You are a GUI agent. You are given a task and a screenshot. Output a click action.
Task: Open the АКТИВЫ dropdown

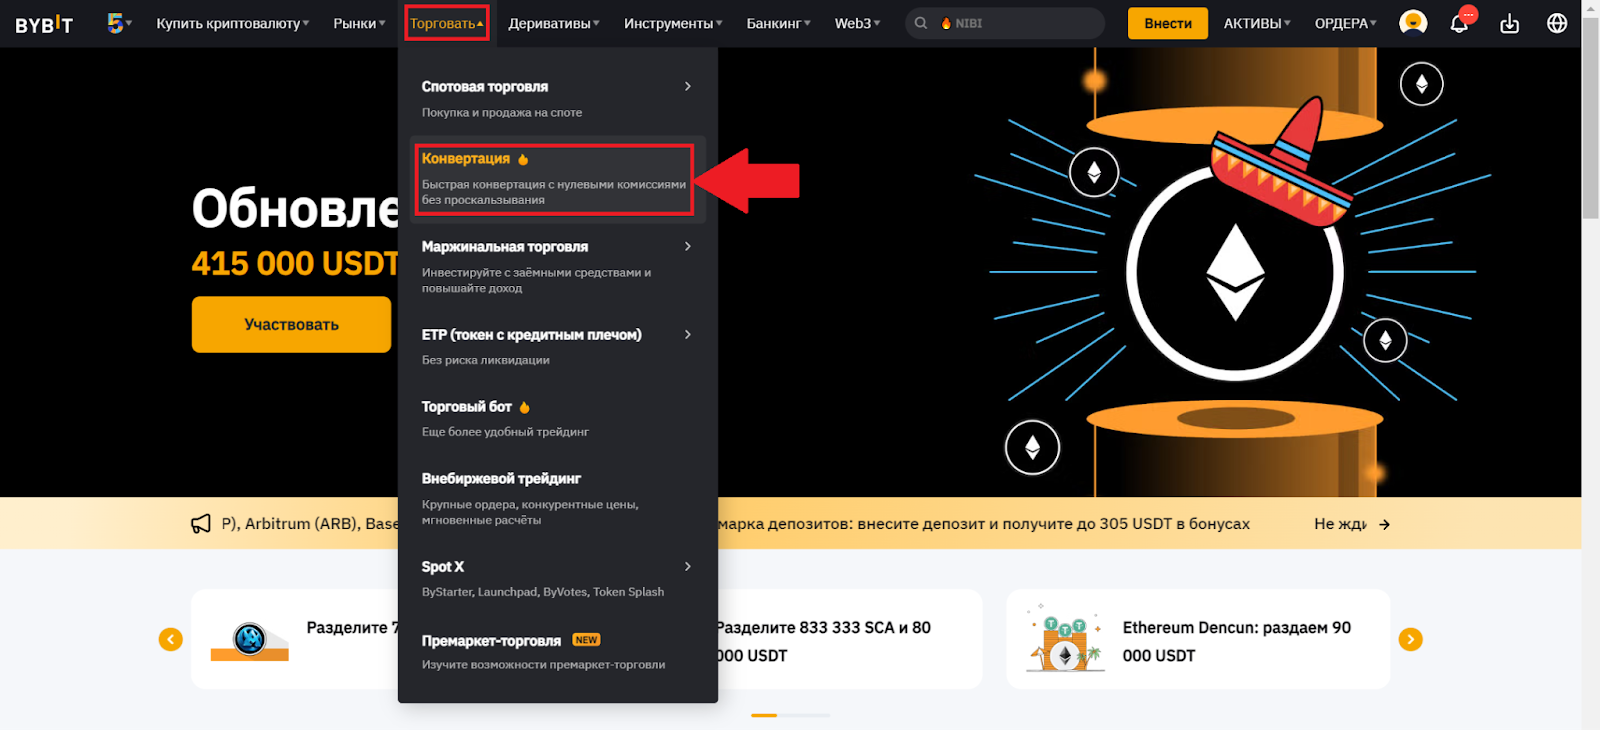[x=1257, y=23]
